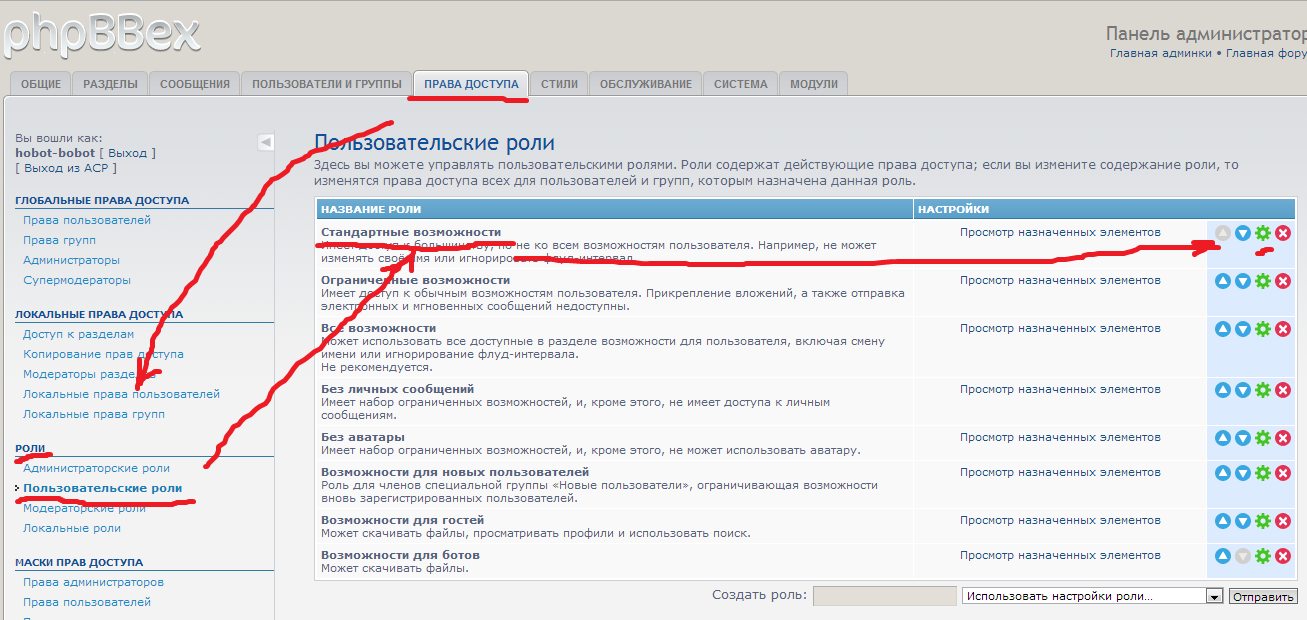Move Все возможности role up
Image resolution: width=1307 pixels, height=620 pixels.
[x=1223, y=329]
